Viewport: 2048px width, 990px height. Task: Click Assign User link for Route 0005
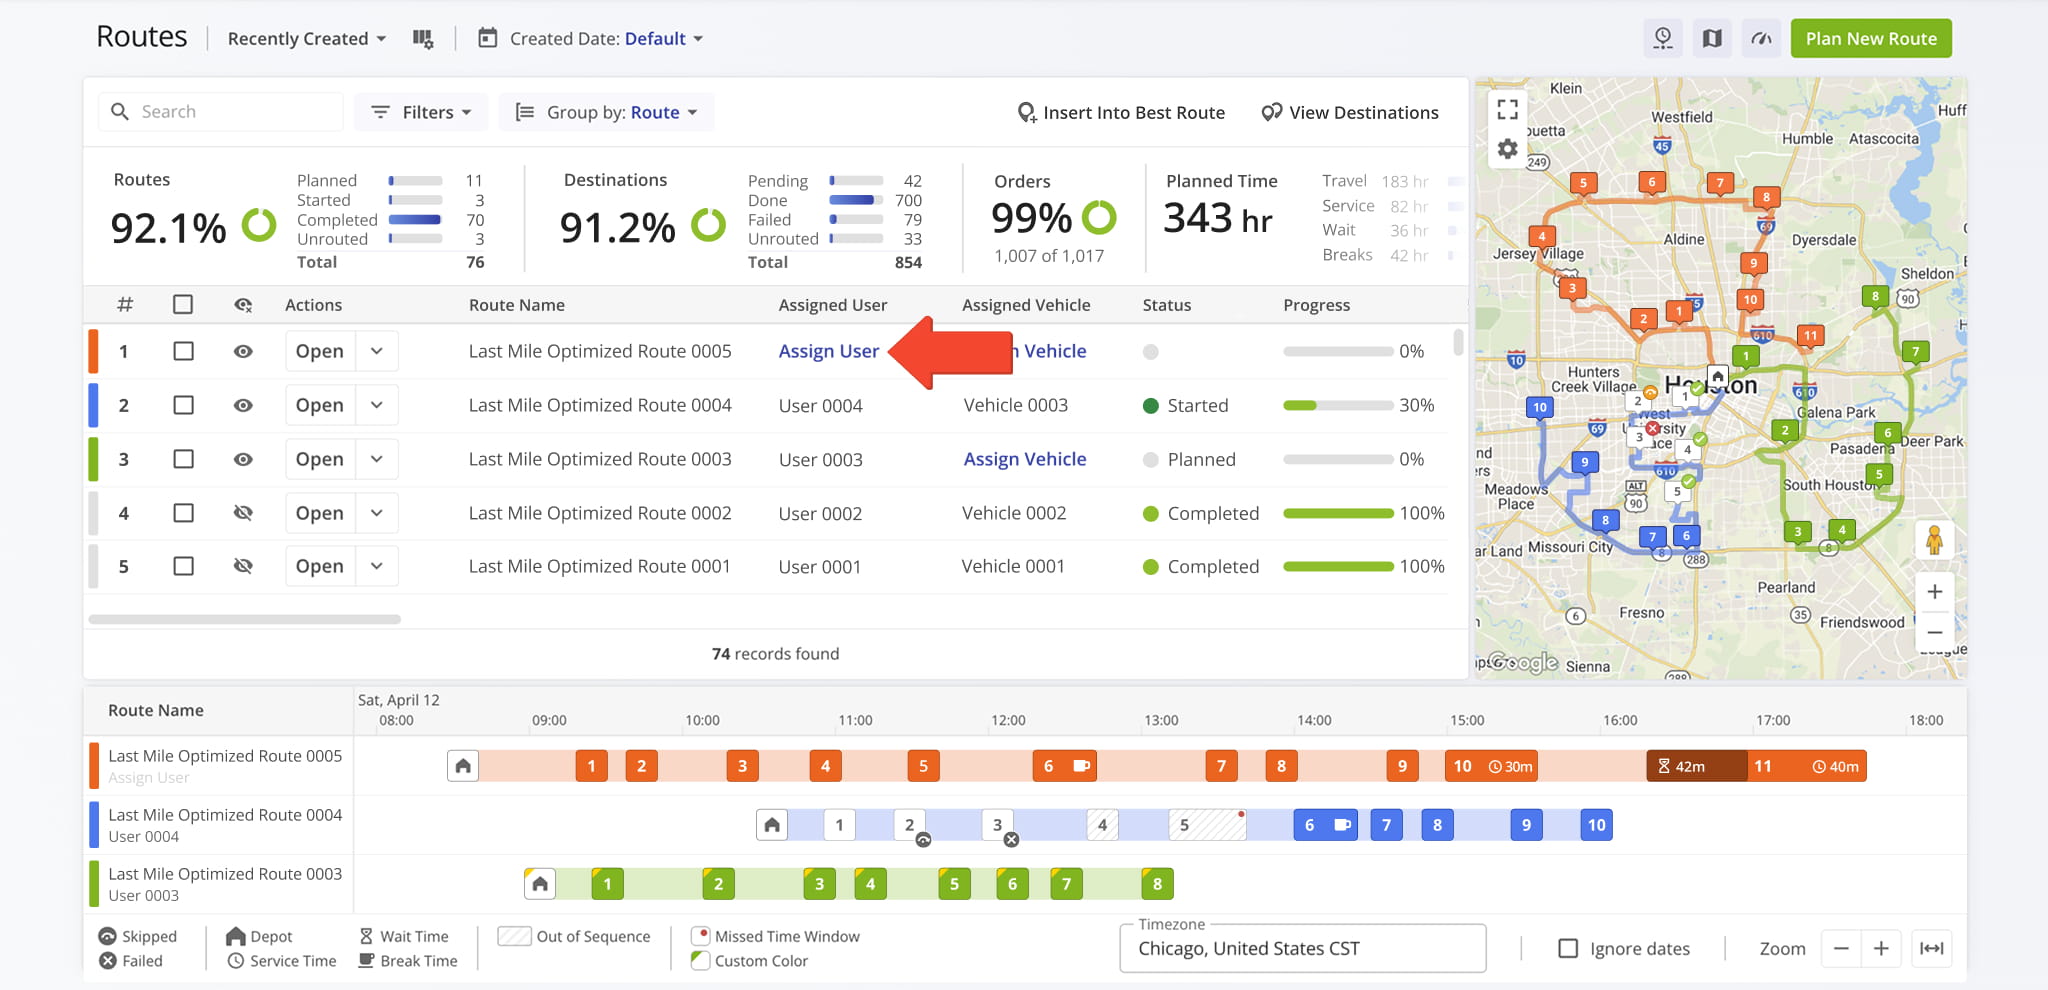[829, 351]
